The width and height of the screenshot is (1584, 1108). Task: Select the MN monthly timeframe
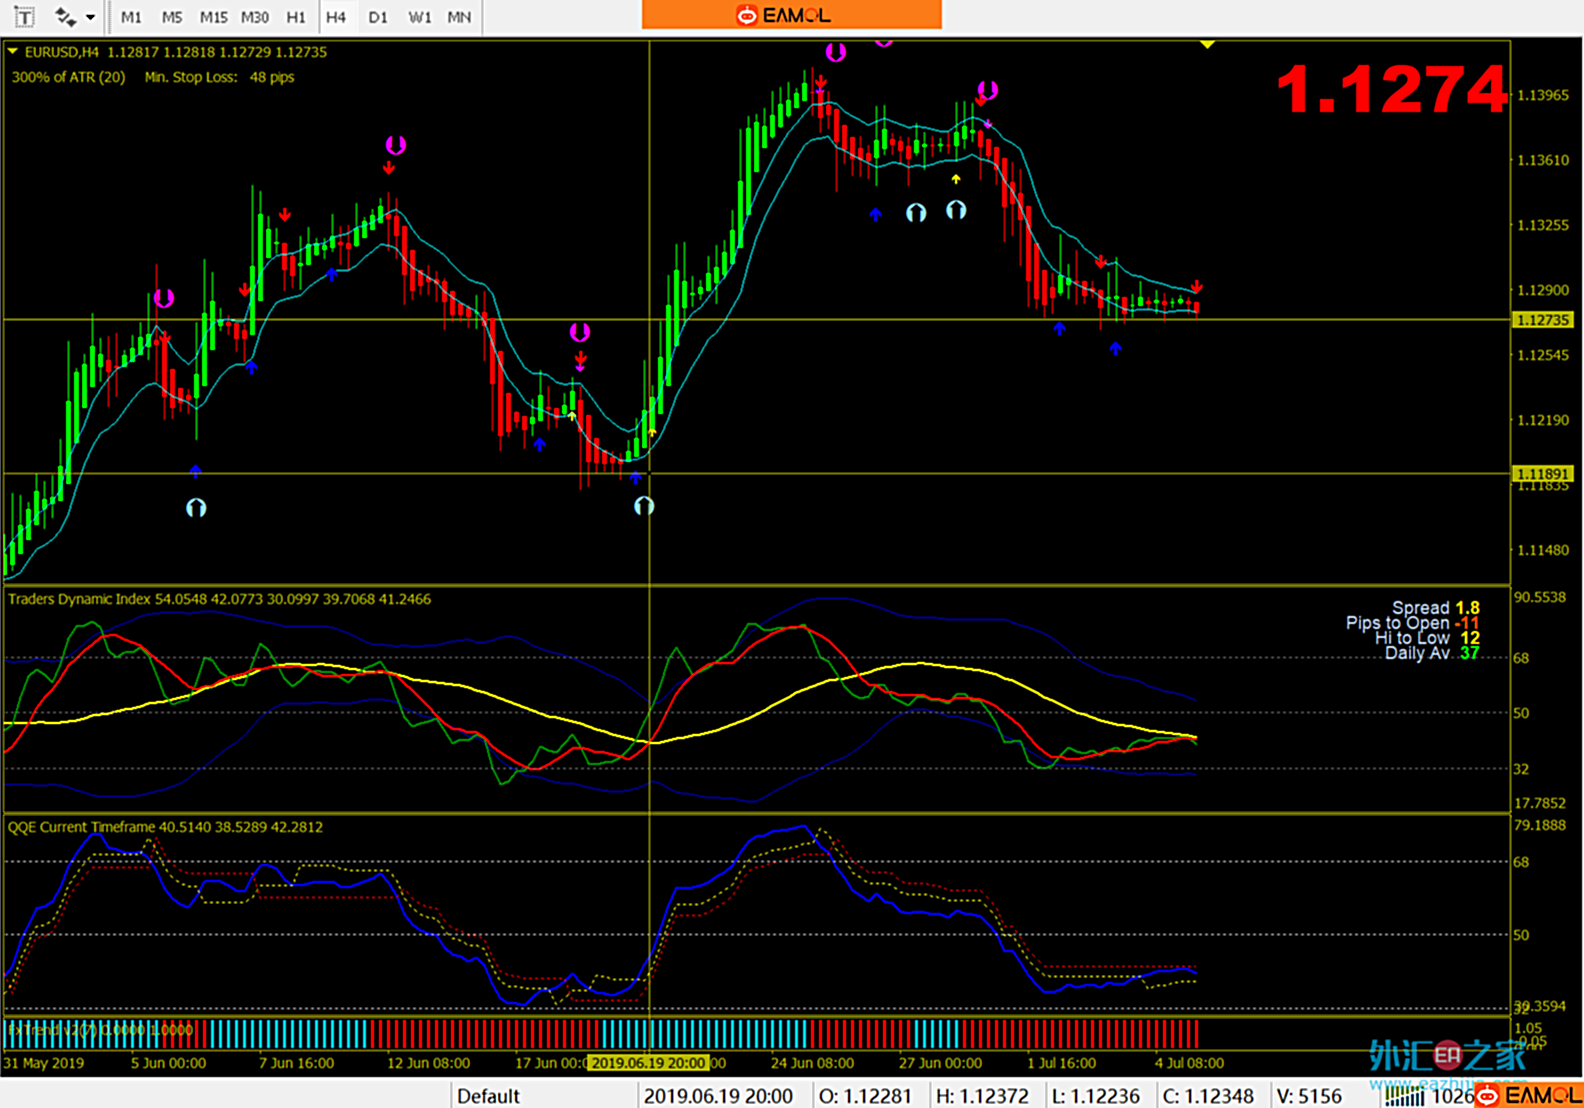coord(459,17)
